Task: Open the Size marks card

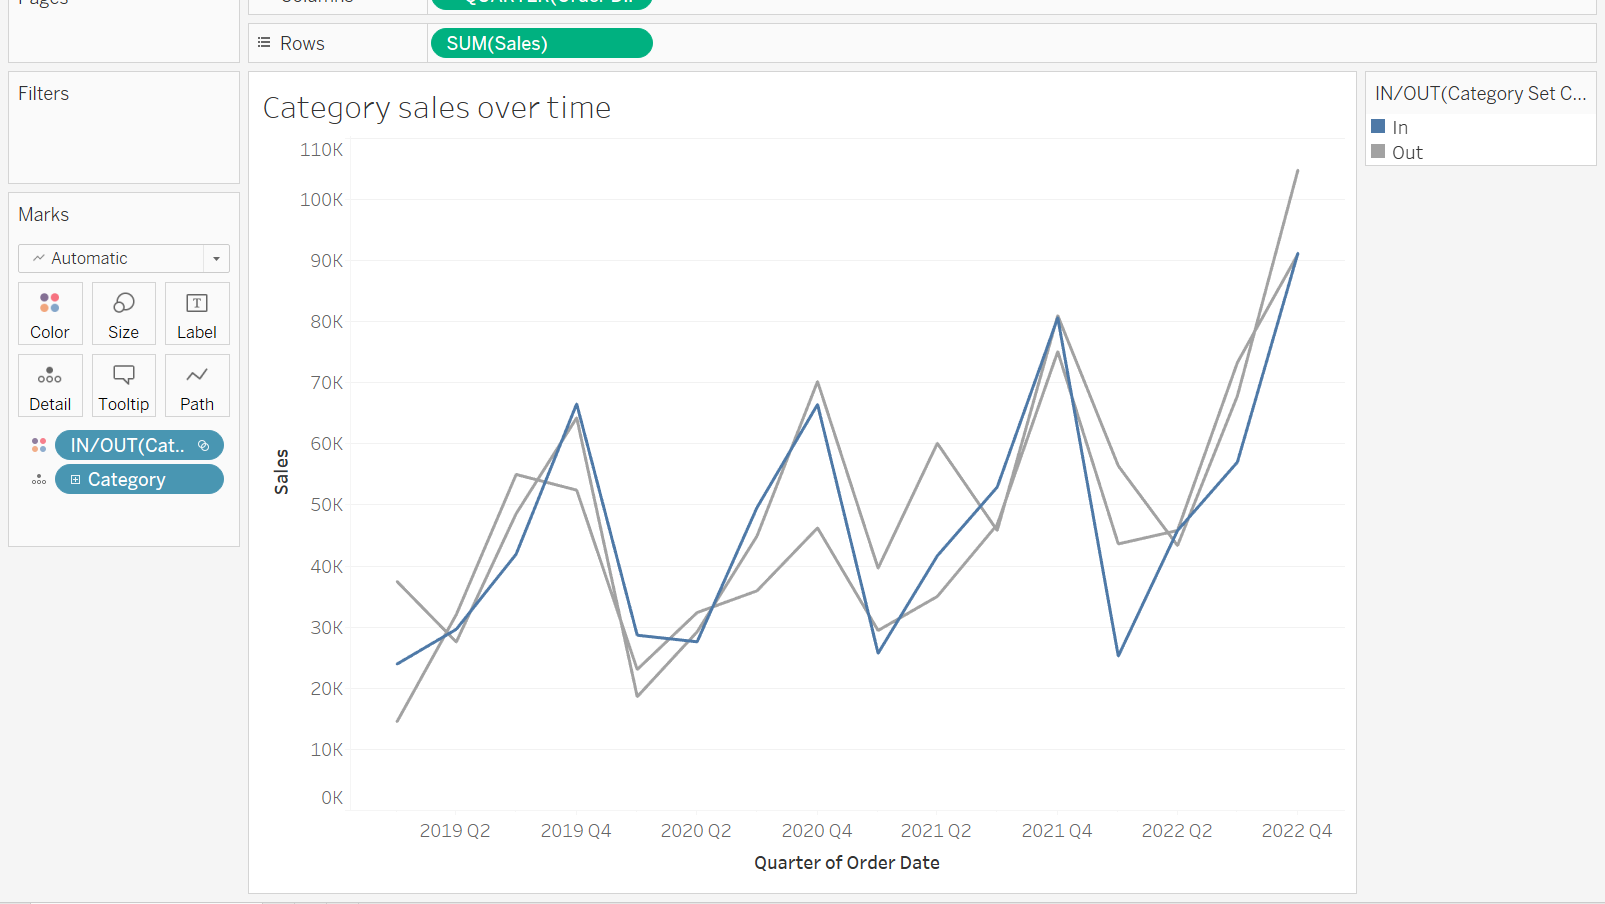Action: [x=124, y=314]
